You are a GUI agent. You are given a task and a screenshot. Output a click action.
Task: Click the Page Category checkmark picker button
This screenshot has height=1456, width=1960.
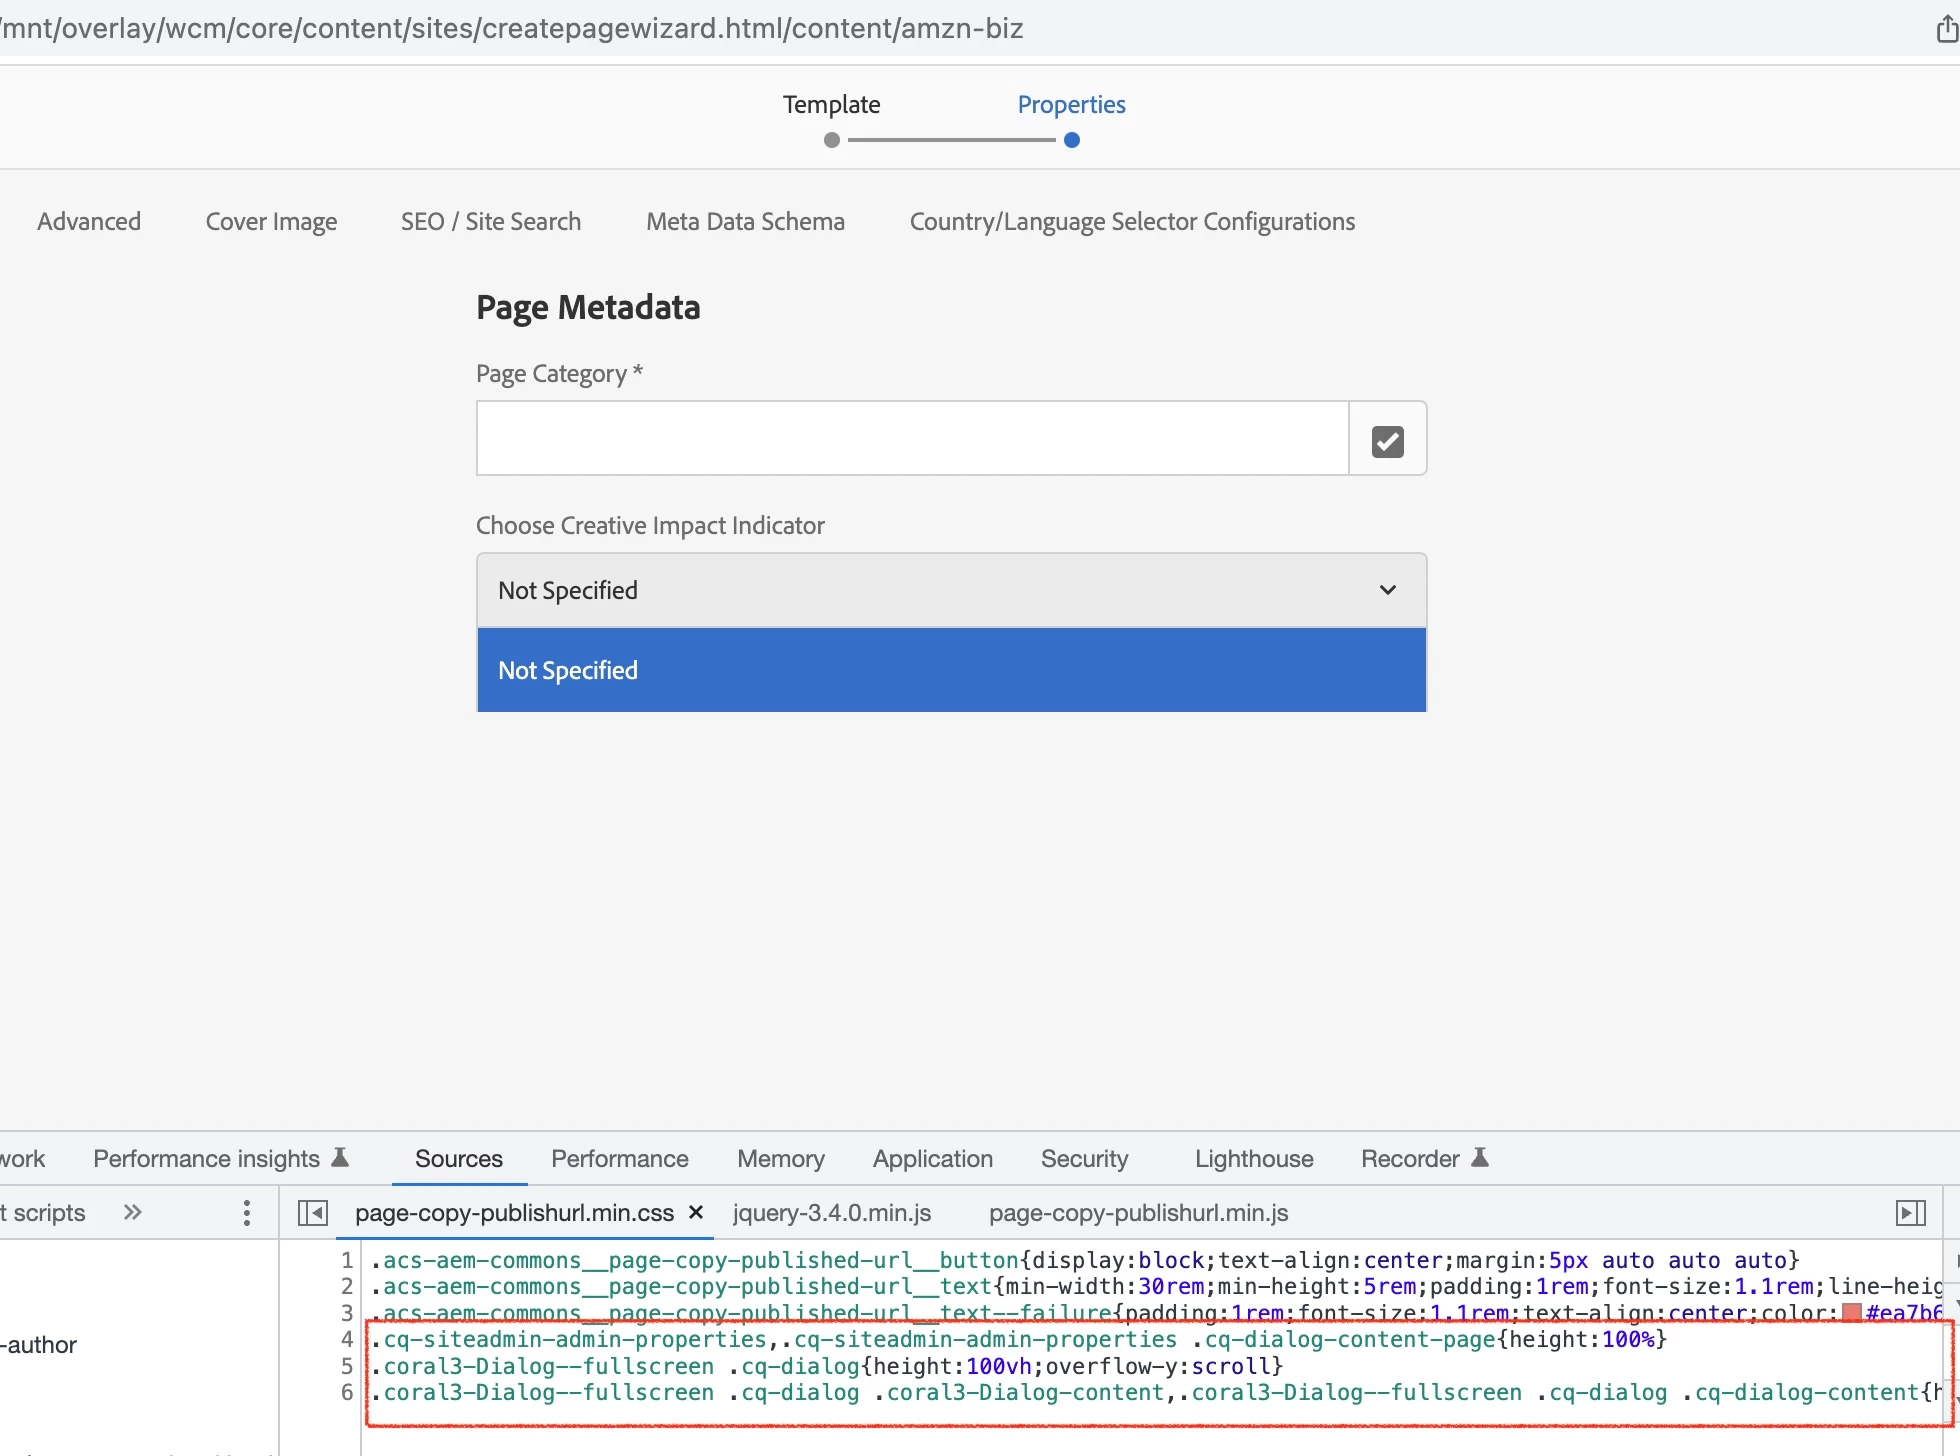(1387, 440)
